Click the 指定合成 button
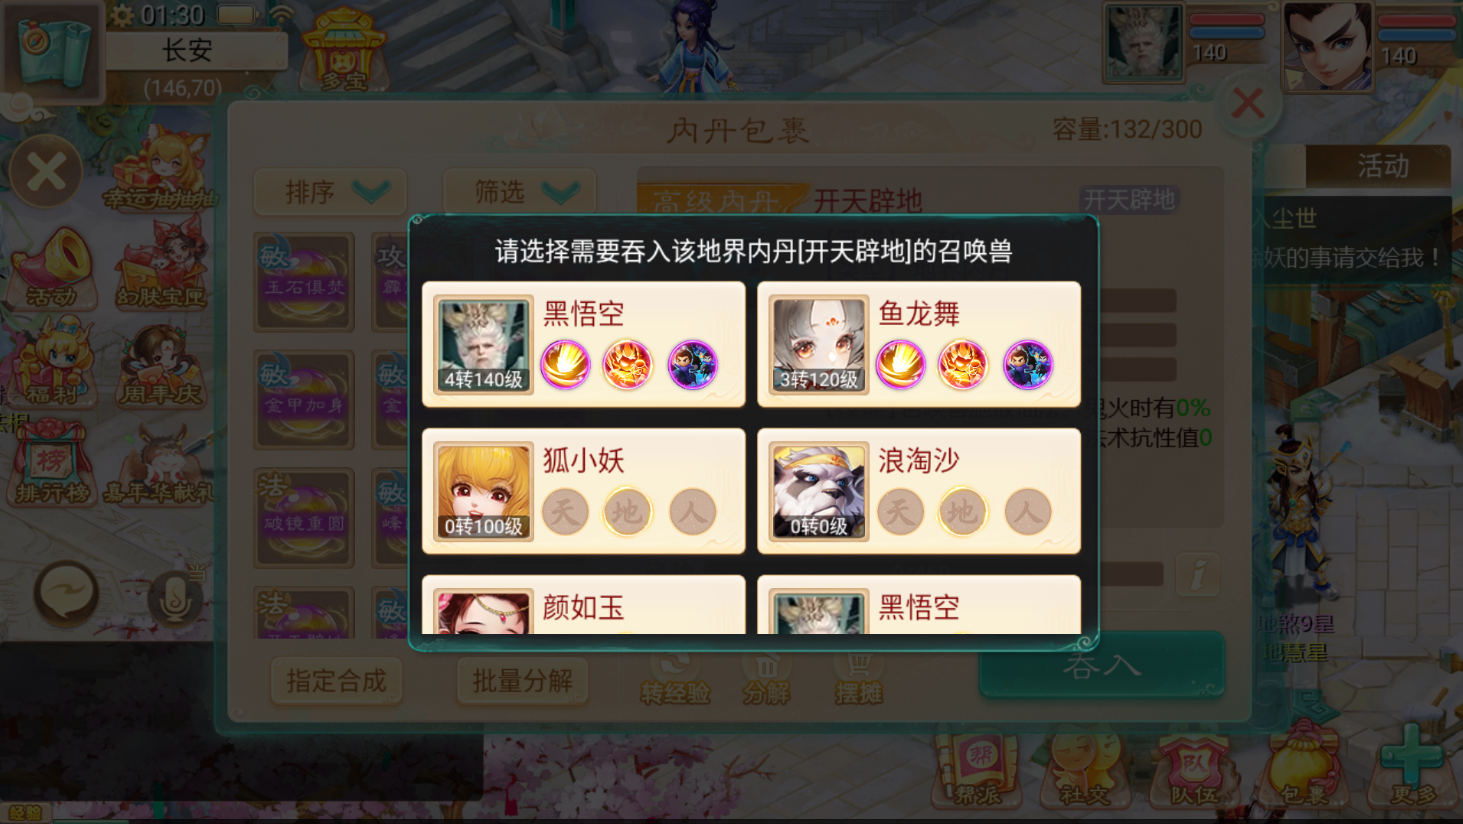Image resolution: width=1463 pixels, height=824 pixels. 336,681
